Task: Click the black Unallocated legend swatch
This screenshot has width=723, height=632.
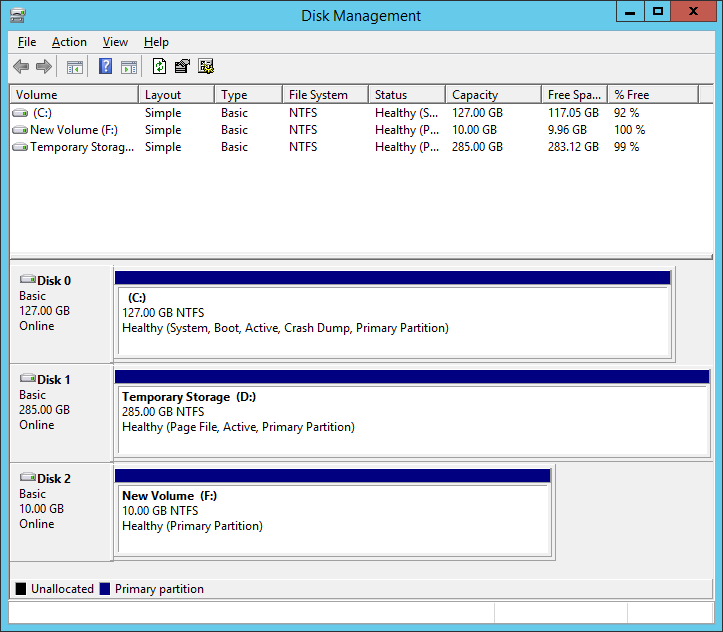Action: coord(21,589)
